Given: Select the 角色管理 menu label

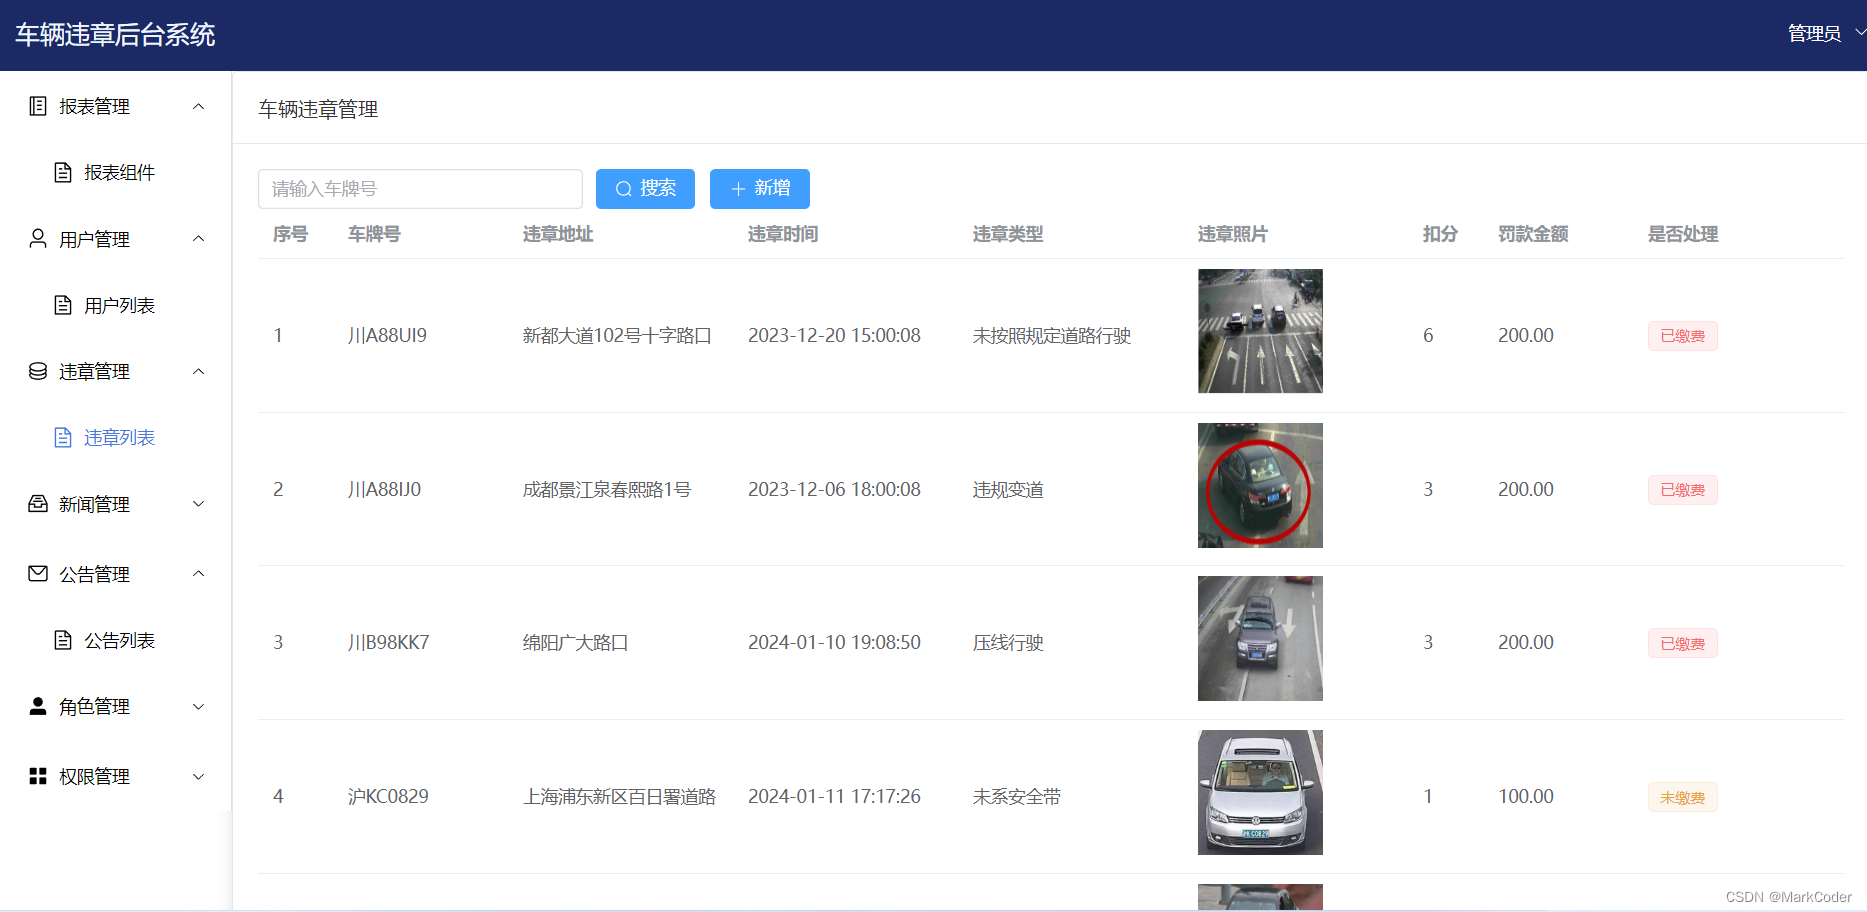Looking at the screenshot, I should [94, 706].
